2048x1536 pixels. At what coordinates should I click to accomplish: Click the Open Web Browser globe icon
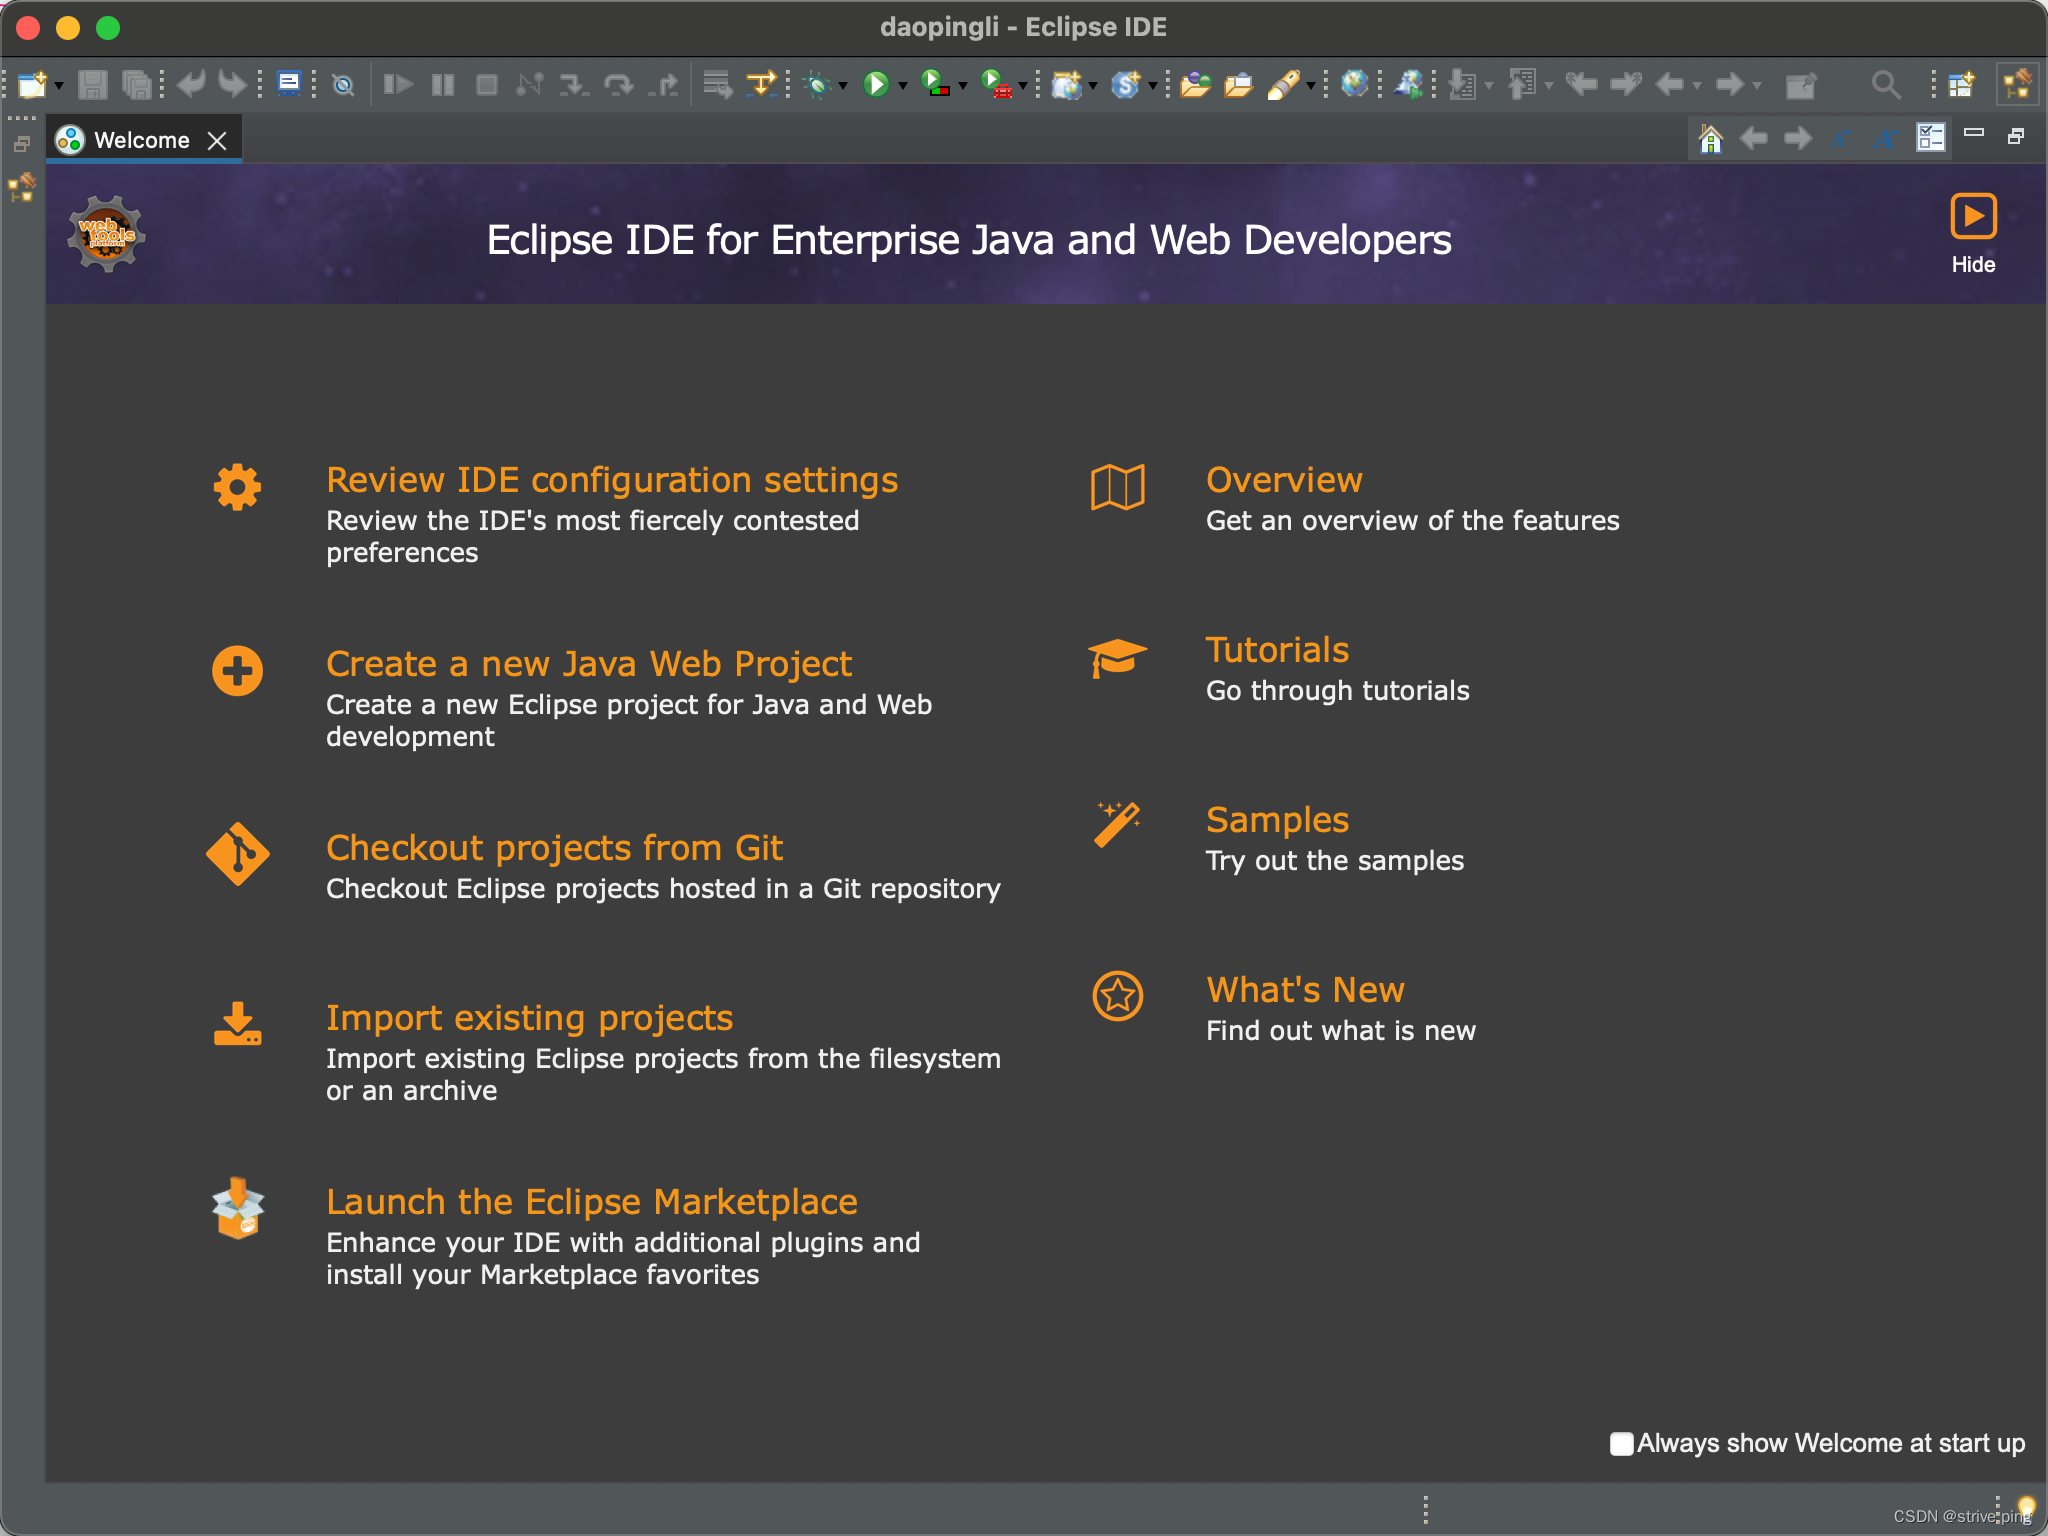(x=1355, y=84)
